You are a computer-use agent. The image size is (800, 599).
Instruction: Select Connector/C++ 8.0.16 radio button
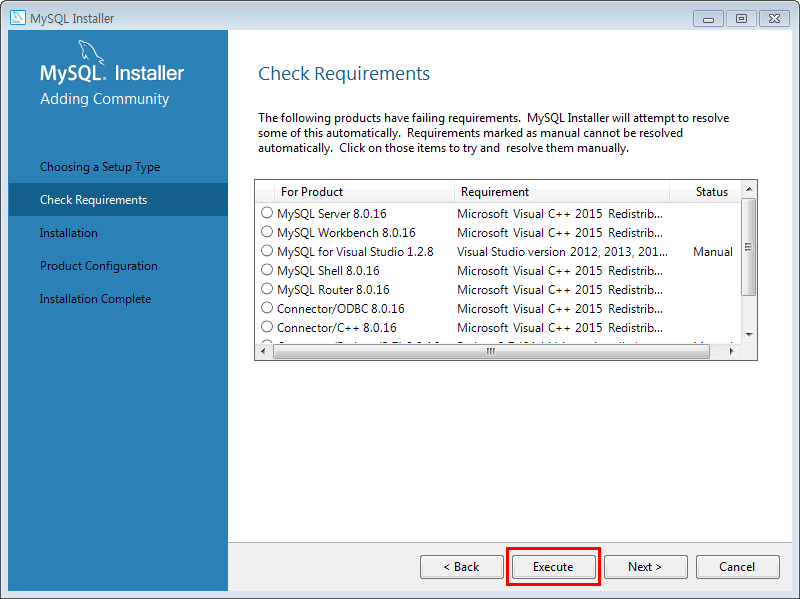pos(267,327)
